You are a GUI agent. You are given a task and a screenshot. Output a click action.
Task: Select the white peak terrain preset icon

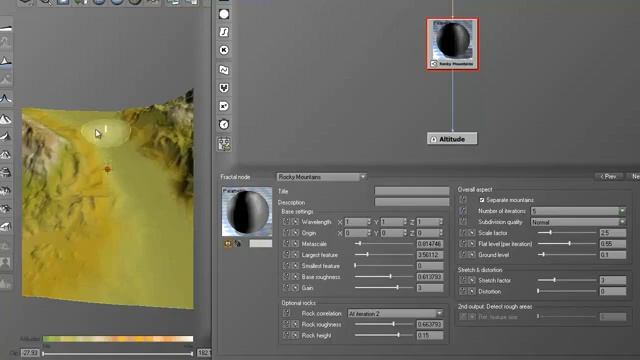[x=6, y=61]
